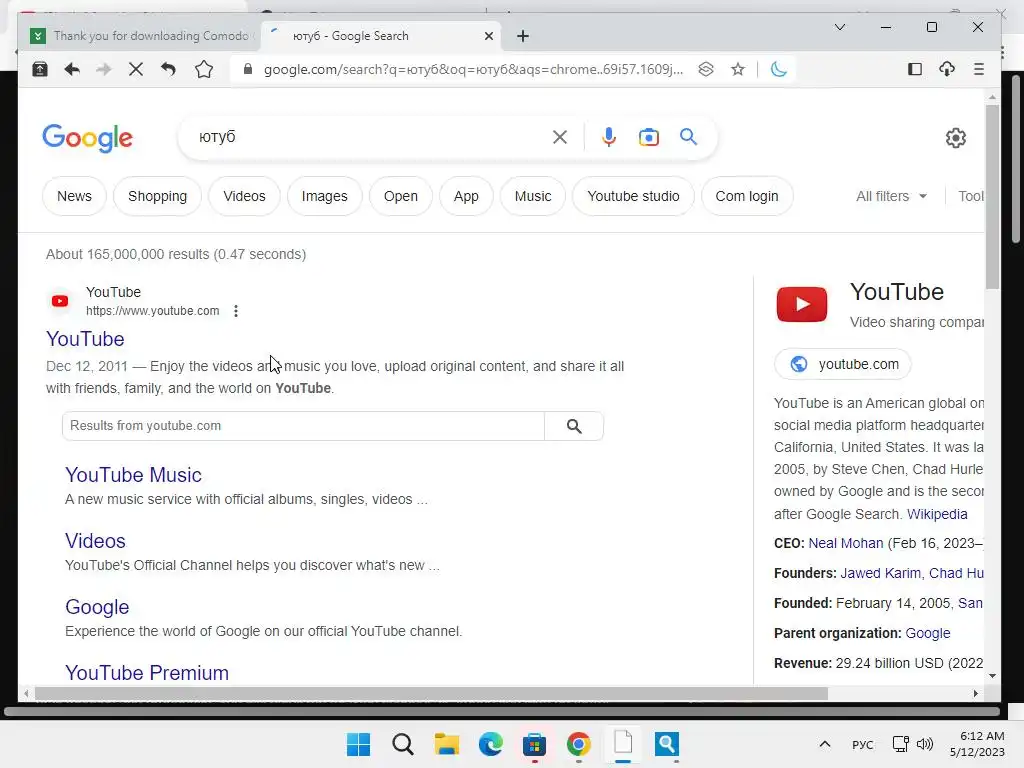1024x768 pixels.
Task: Click the padlock site info icon
Action: click(x=248, y=69)
